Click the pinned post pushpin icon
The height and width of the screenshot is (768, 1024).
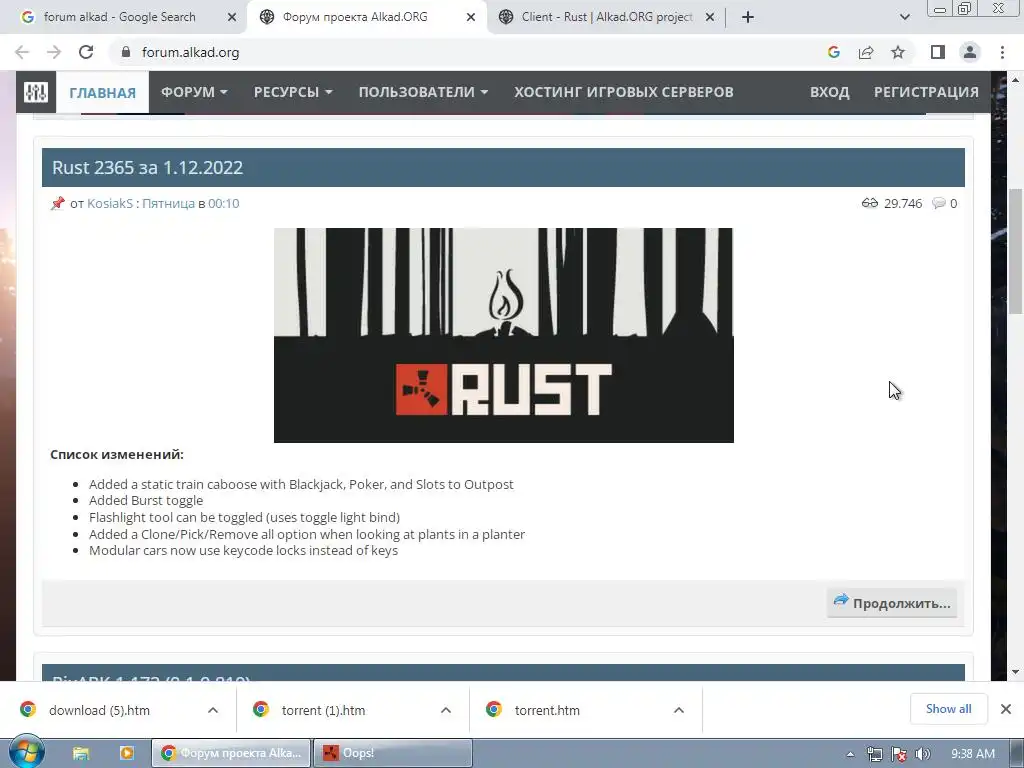pos(57,203)
